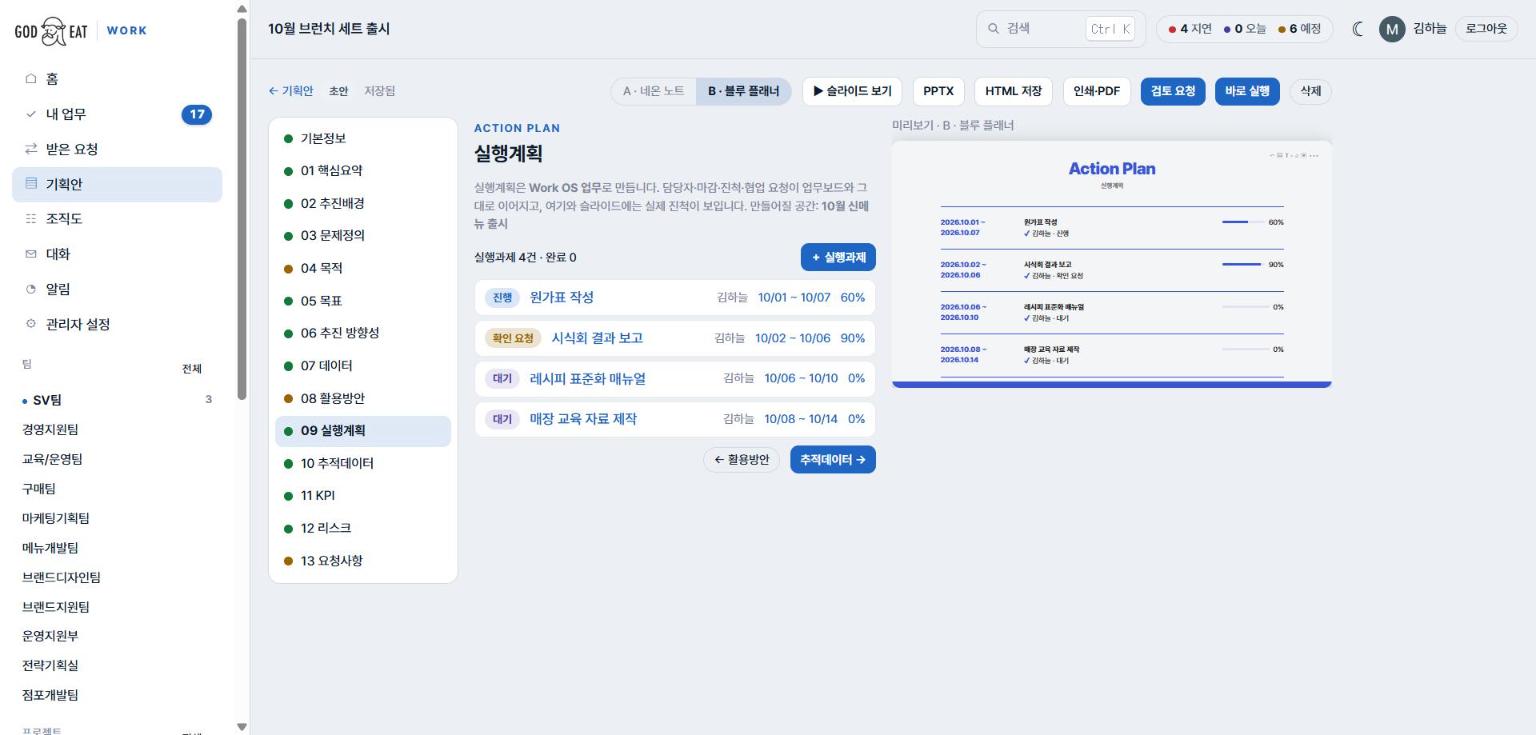
Task: Click the Action Plan slide preview thumbnail
Action: pos(1112,264)
